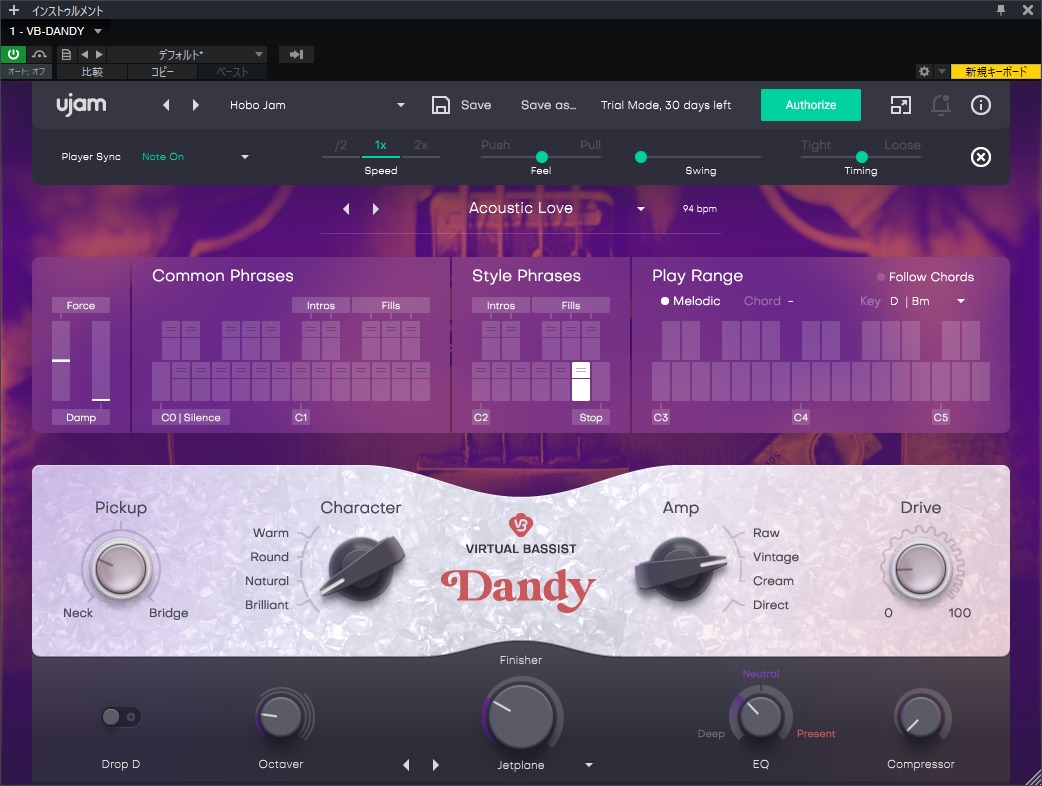This screenshot has width=1042, height=786.
Task: Click the host settings gear icon
Action: (x=924, y=71)
